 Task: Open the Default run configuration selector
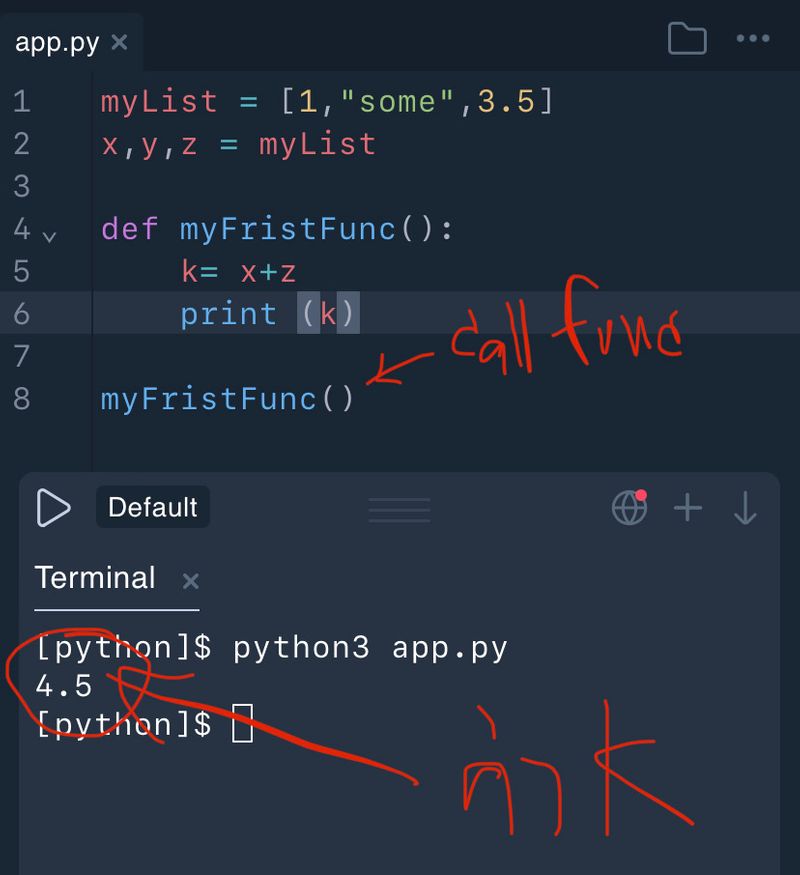pos(153,508)
